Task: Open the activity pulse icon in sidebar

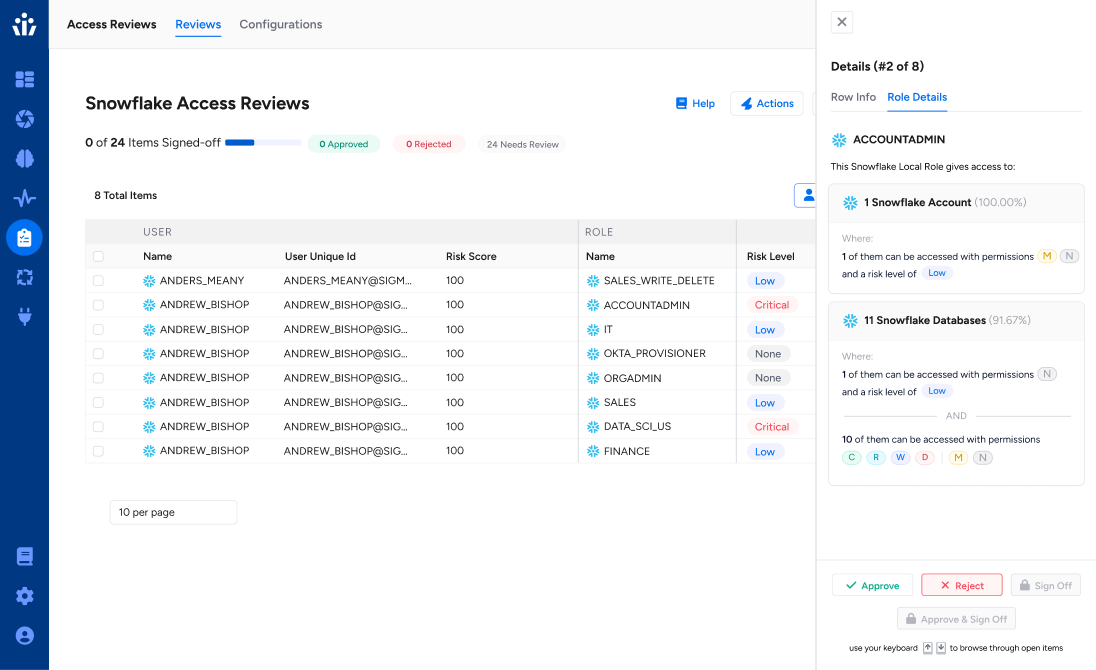Action: [x=24, y=198]
